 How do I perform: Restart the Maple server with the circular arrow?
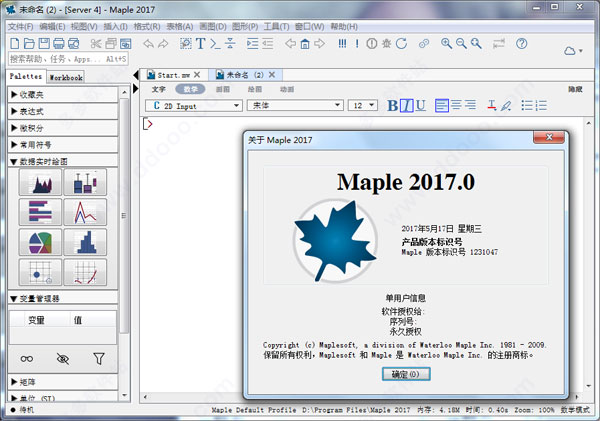coord(401,44)
